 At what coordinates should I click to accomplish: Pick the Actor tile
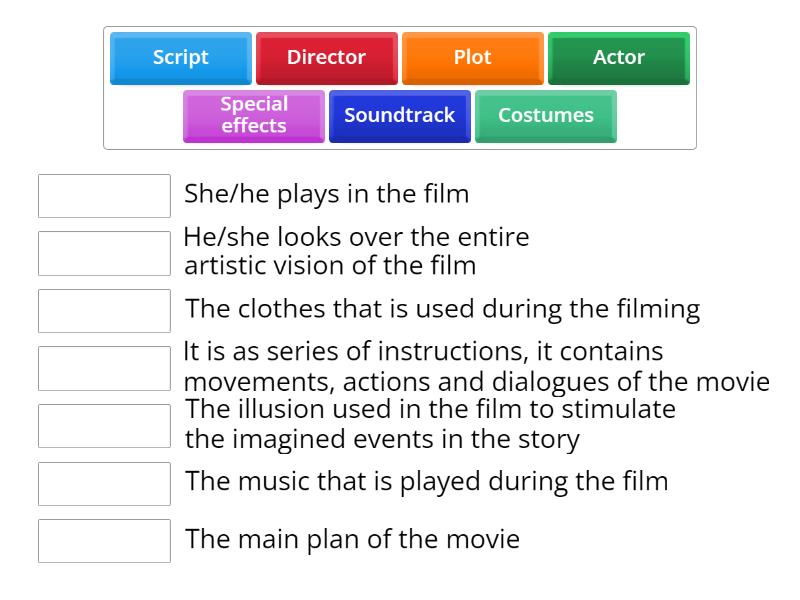(618, 58)
